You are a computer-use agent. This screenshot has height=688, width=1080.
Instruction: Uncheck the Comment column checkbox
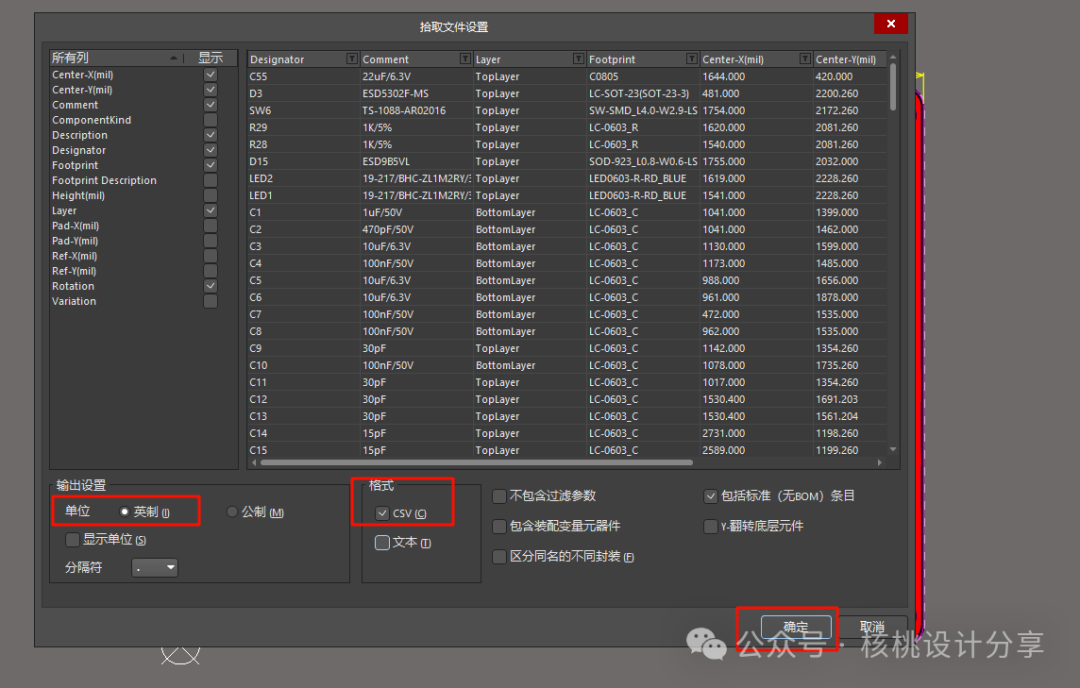tap(211, 105)
